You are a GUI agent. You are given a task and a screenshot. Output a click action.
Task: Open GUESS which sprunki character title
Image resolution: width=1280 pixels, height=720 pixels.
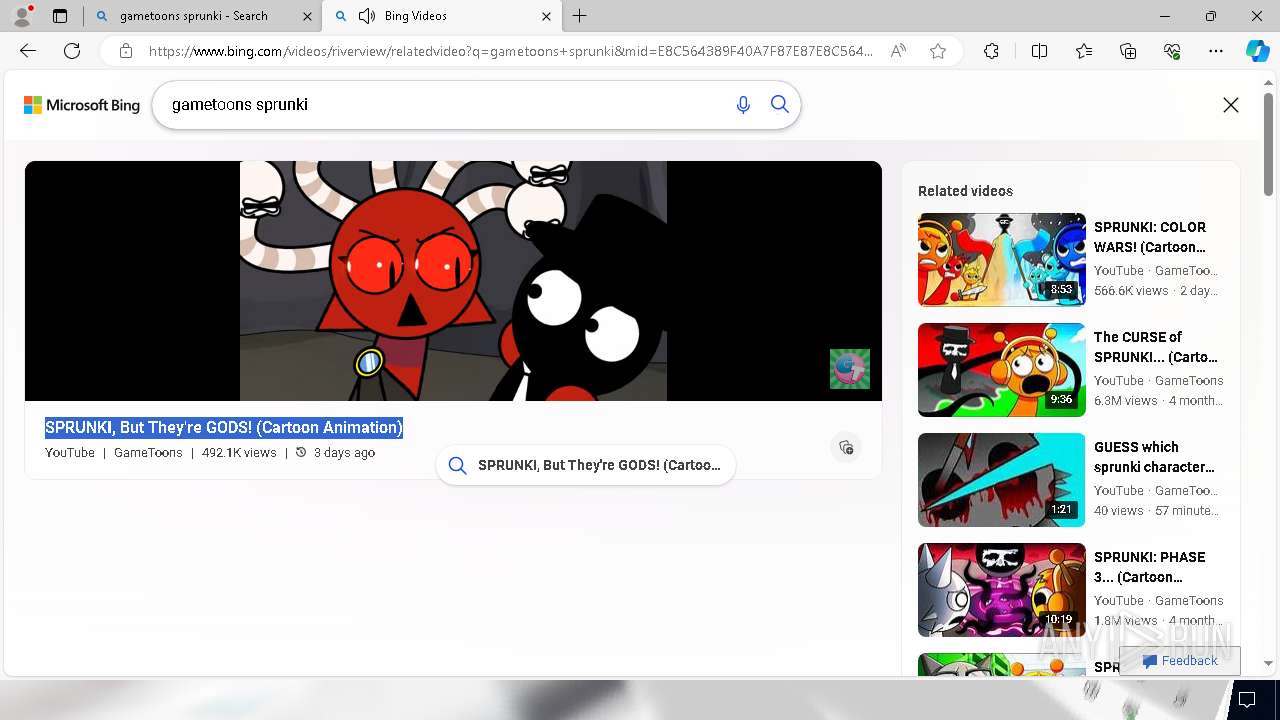point(1154,457)
